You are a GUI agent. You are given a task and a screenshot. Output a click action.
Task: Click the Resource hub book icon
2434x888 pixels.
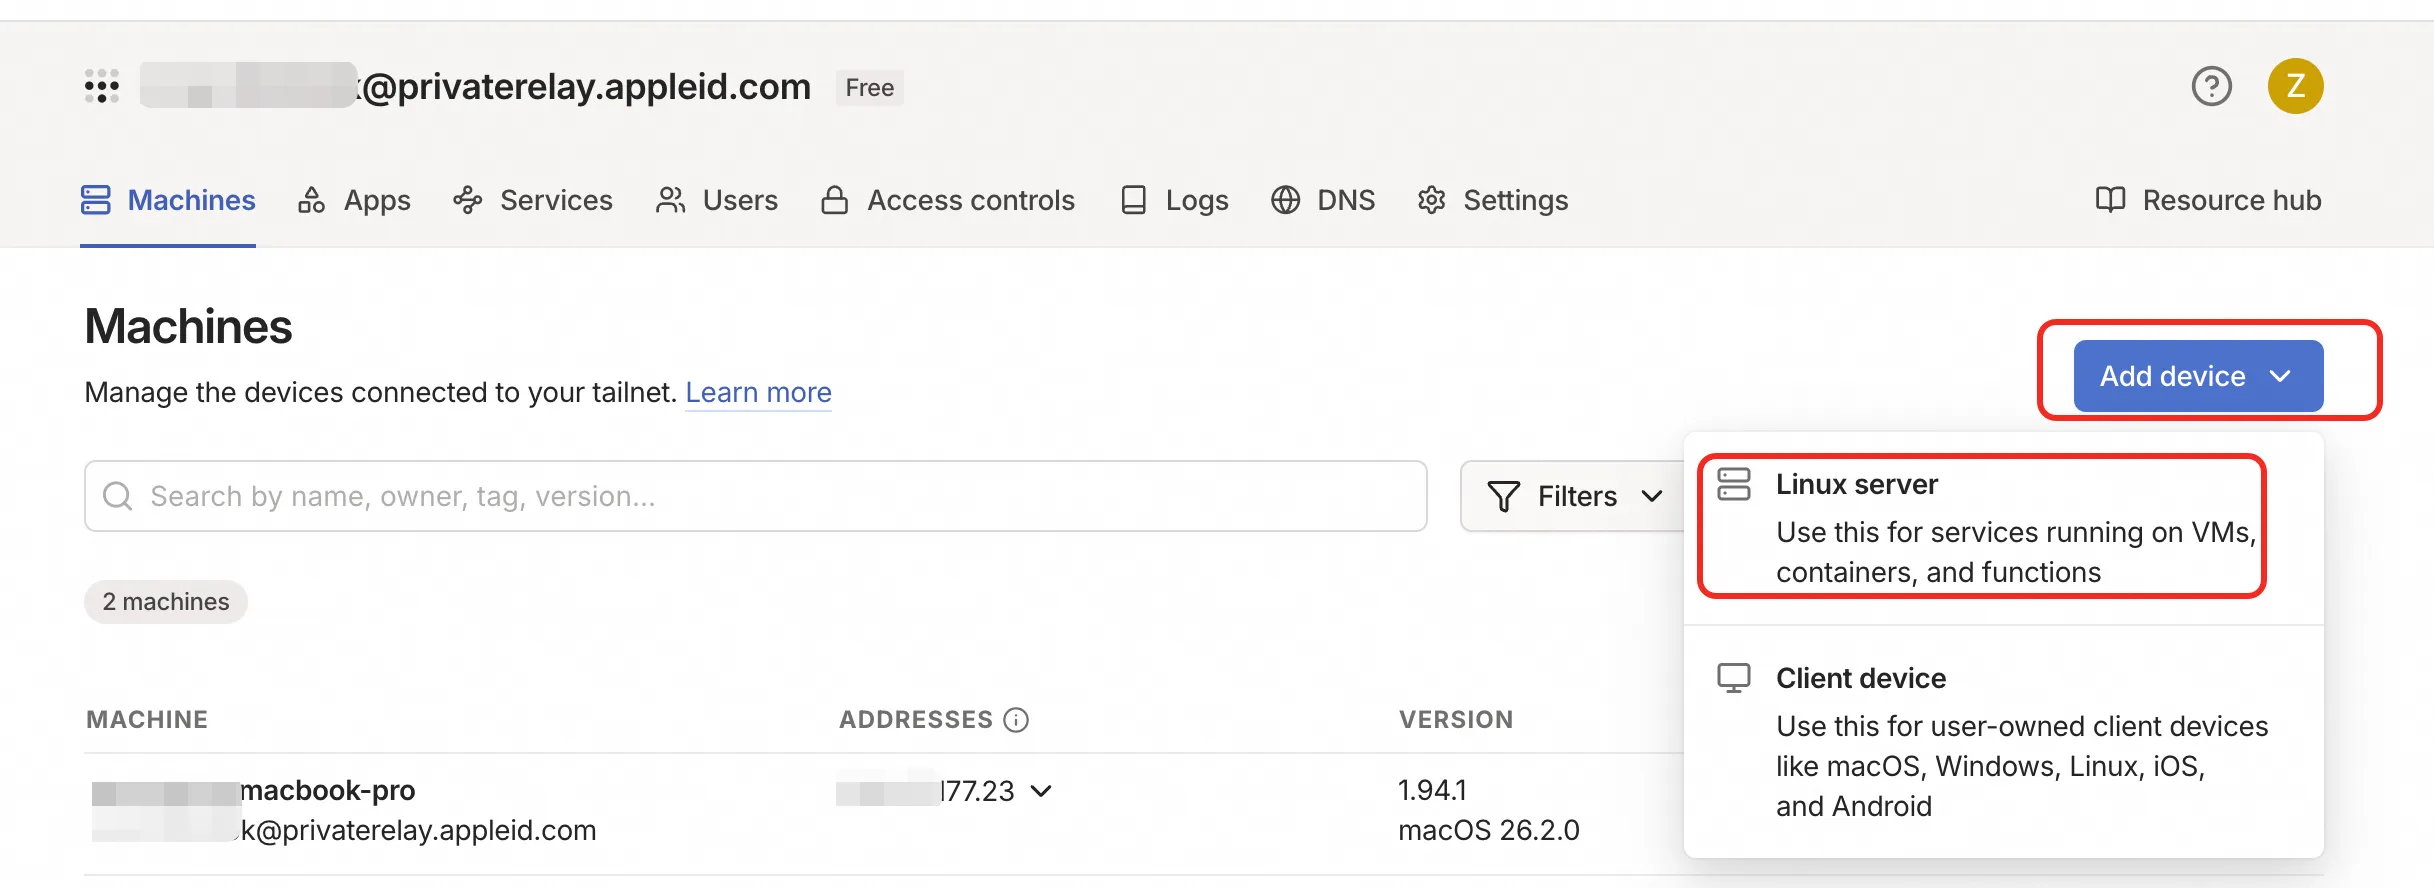click(x=2110, y=200)
